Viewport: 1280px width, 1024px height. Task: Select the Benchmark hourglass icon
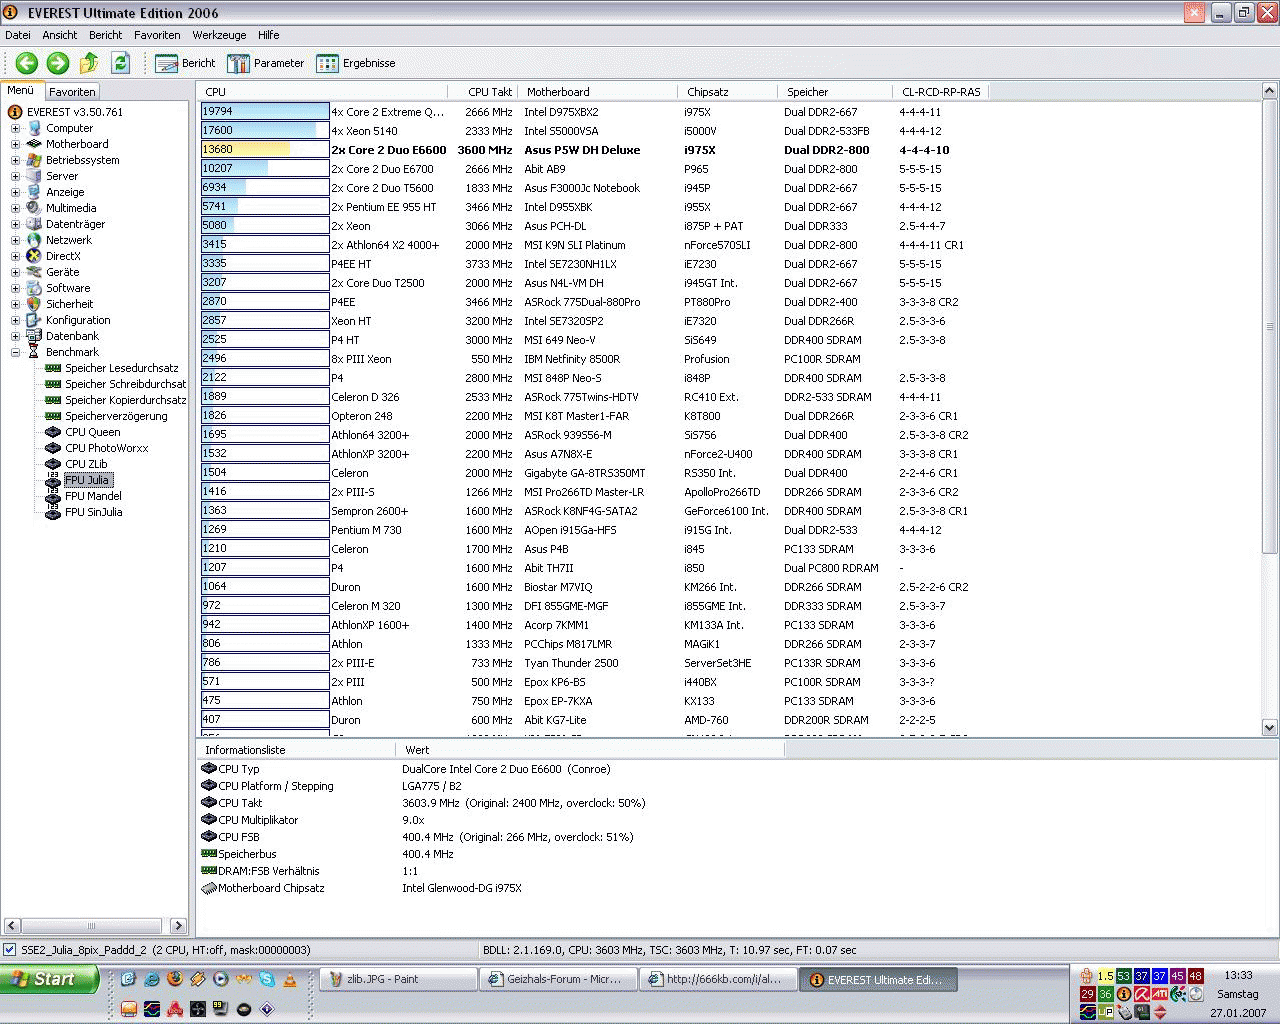[x=34, y=352]
